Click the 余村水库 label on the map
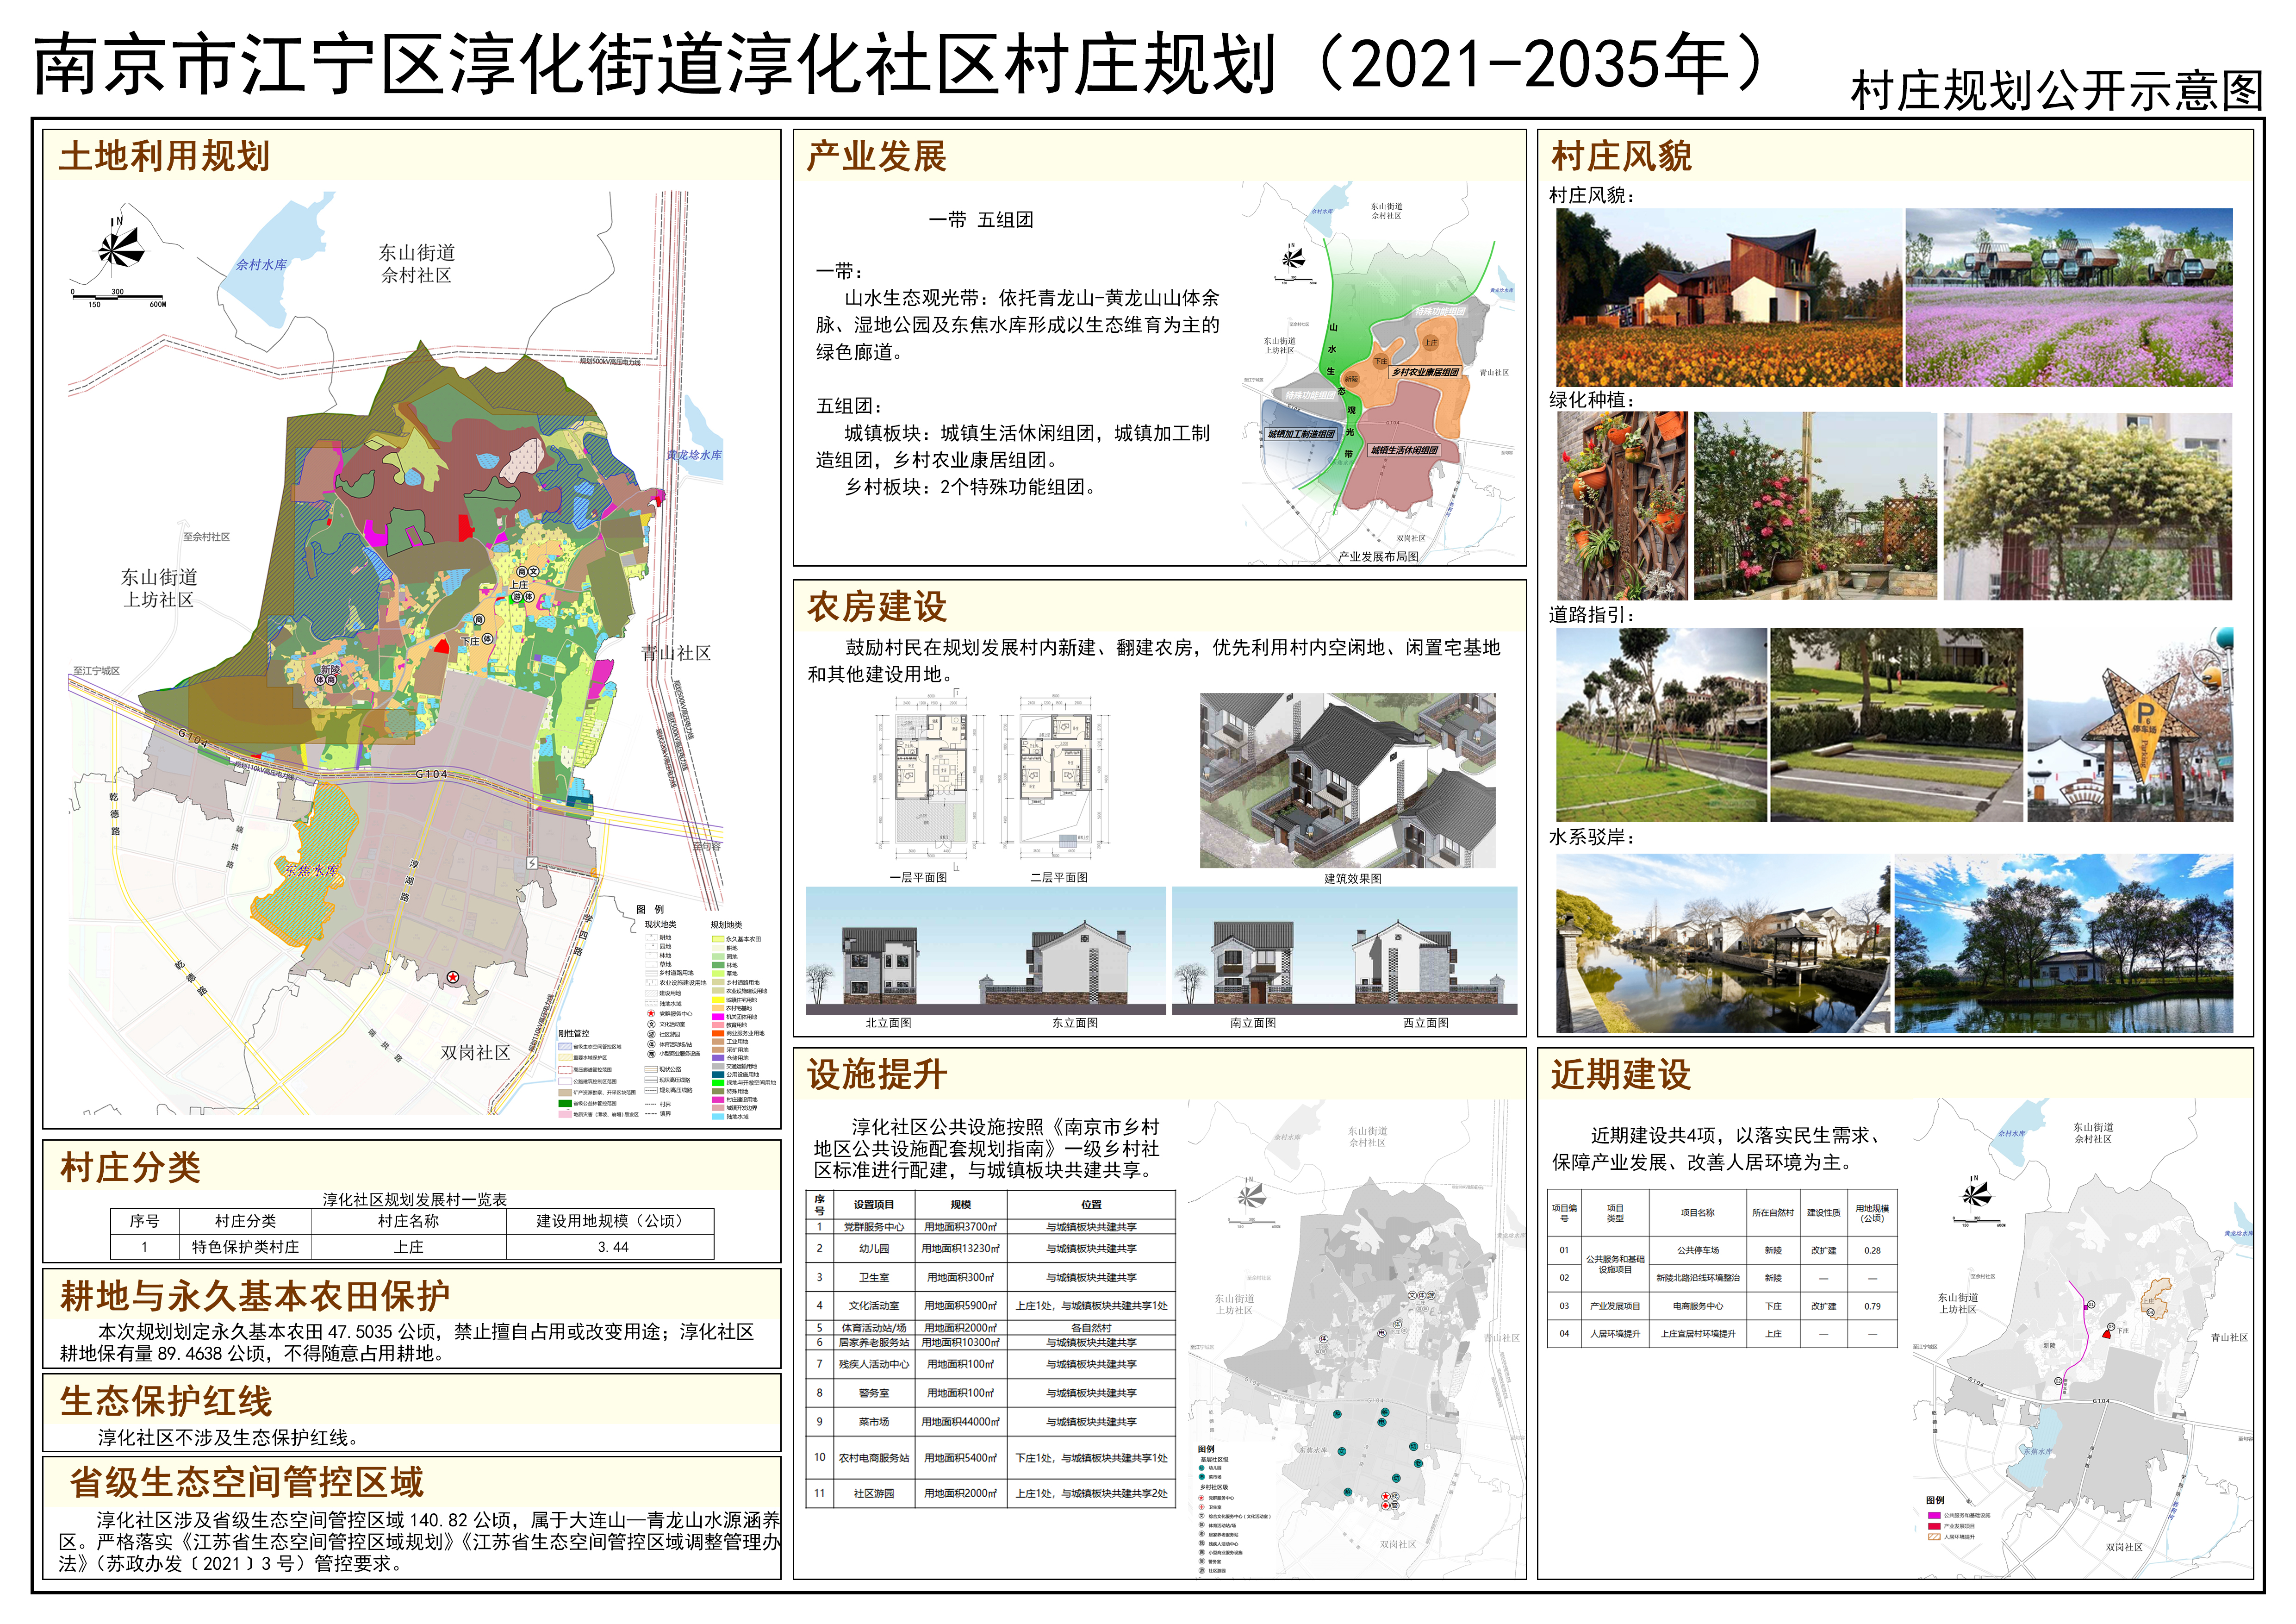This screenshot has width=2296, height=1624. click(261, 265)
